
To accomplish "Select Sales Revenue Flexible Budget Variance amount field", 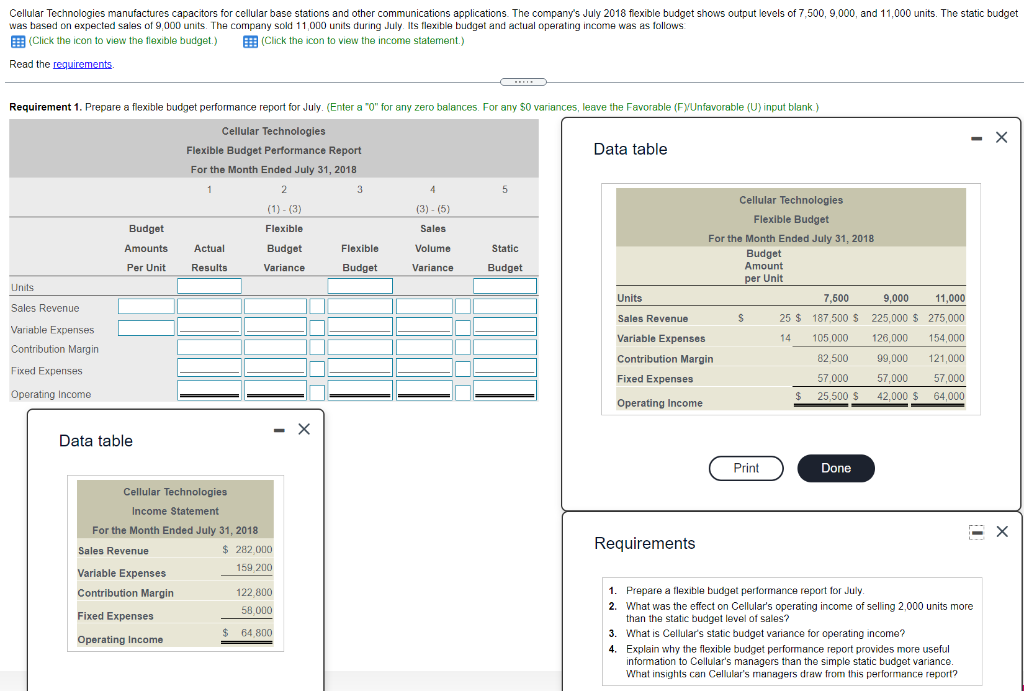I will point(276,306).
